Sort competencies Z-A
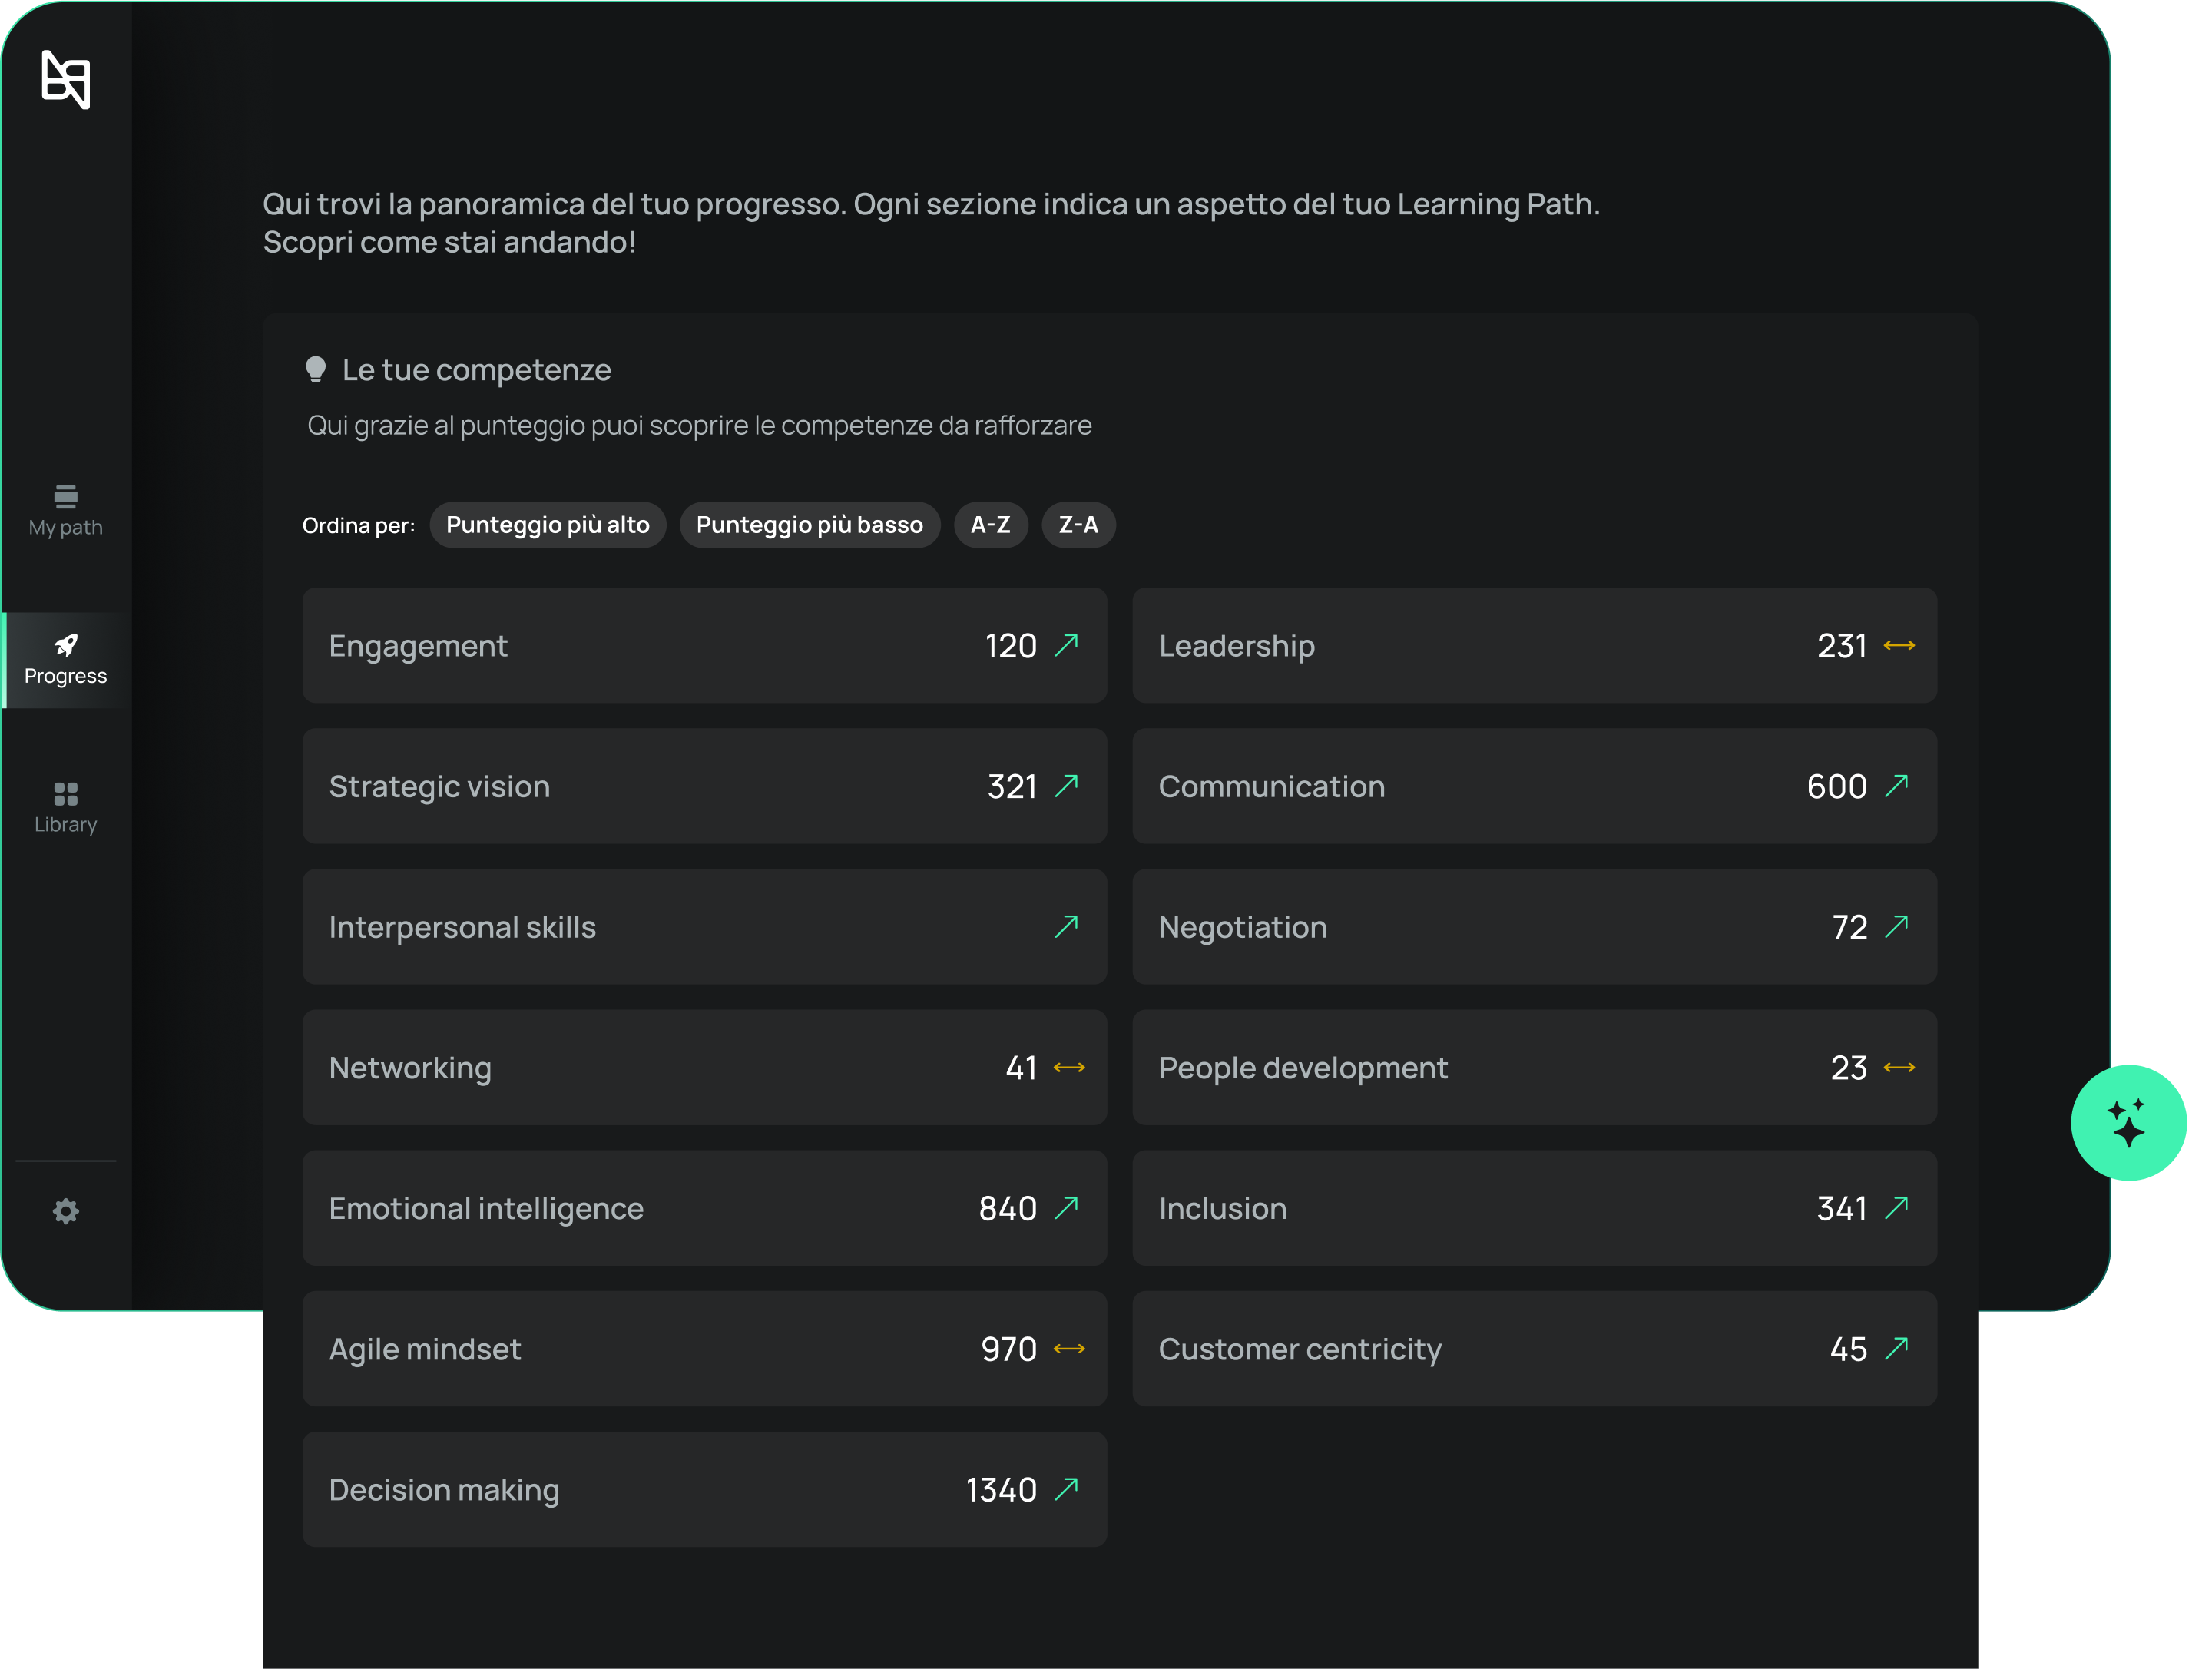The height and width of the screenshot is (1669, 2212). [1078, 525]
